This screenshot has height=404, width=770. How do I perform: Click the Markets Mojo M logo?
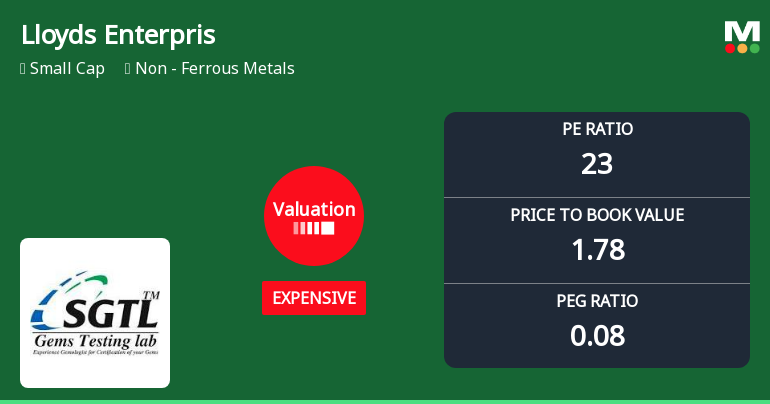pos(742,31)
